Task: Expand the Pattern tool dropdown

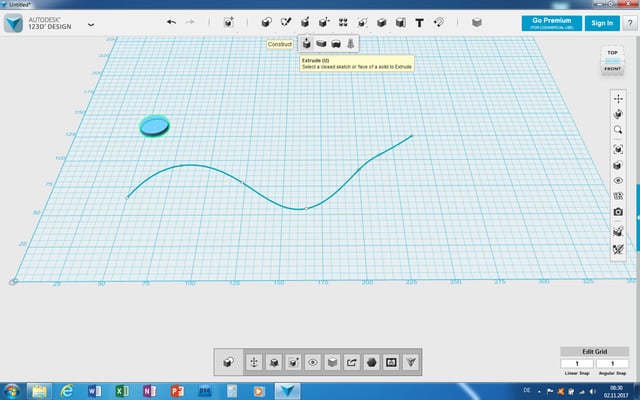Action: (343, 22)
